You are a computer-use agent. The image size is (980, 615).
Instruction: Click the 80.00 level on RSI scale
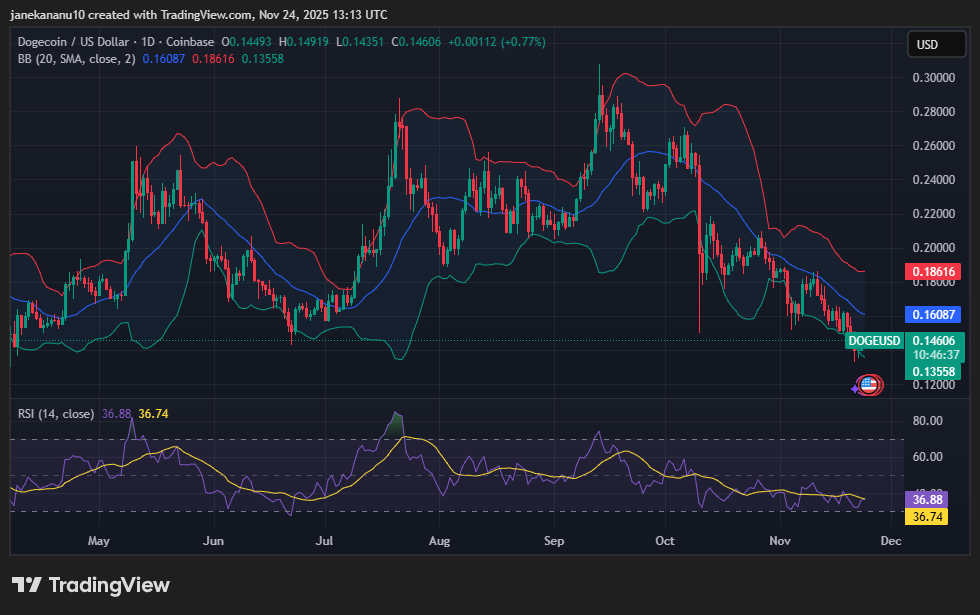pos(928,421)
